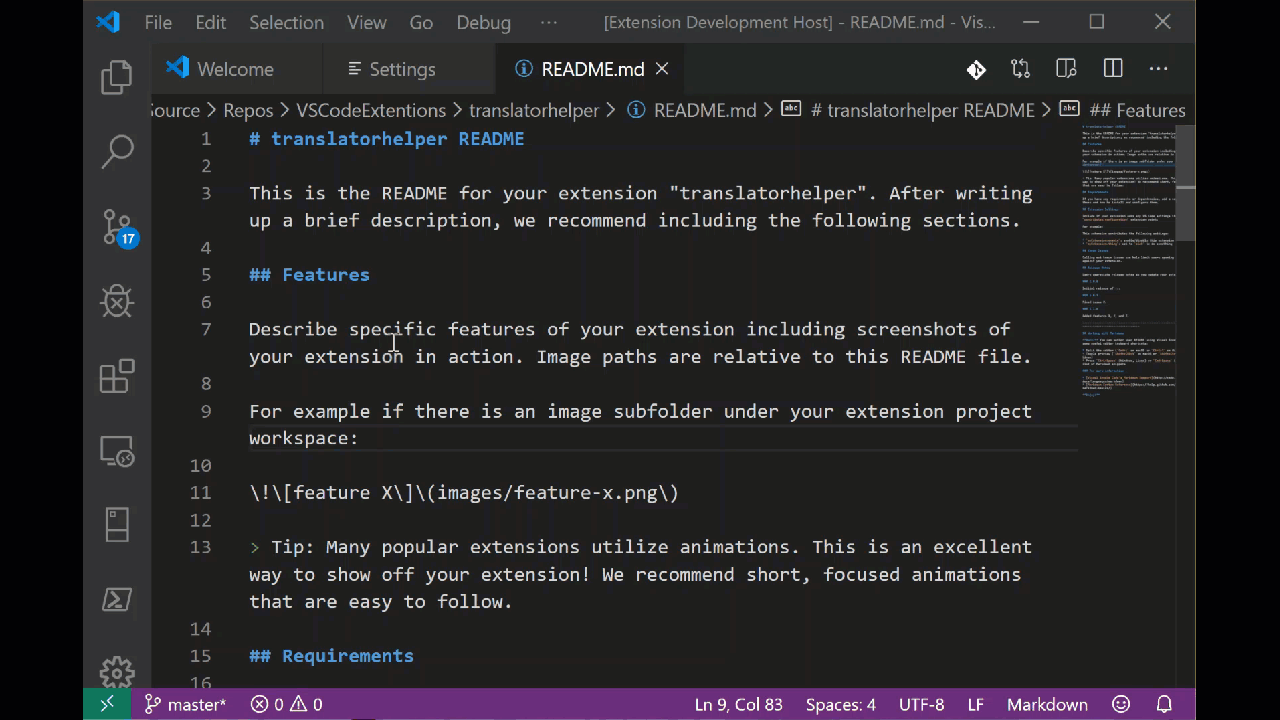
Task: Click '# translatorhelper README' heading on line 1
Action: (386, 139)
